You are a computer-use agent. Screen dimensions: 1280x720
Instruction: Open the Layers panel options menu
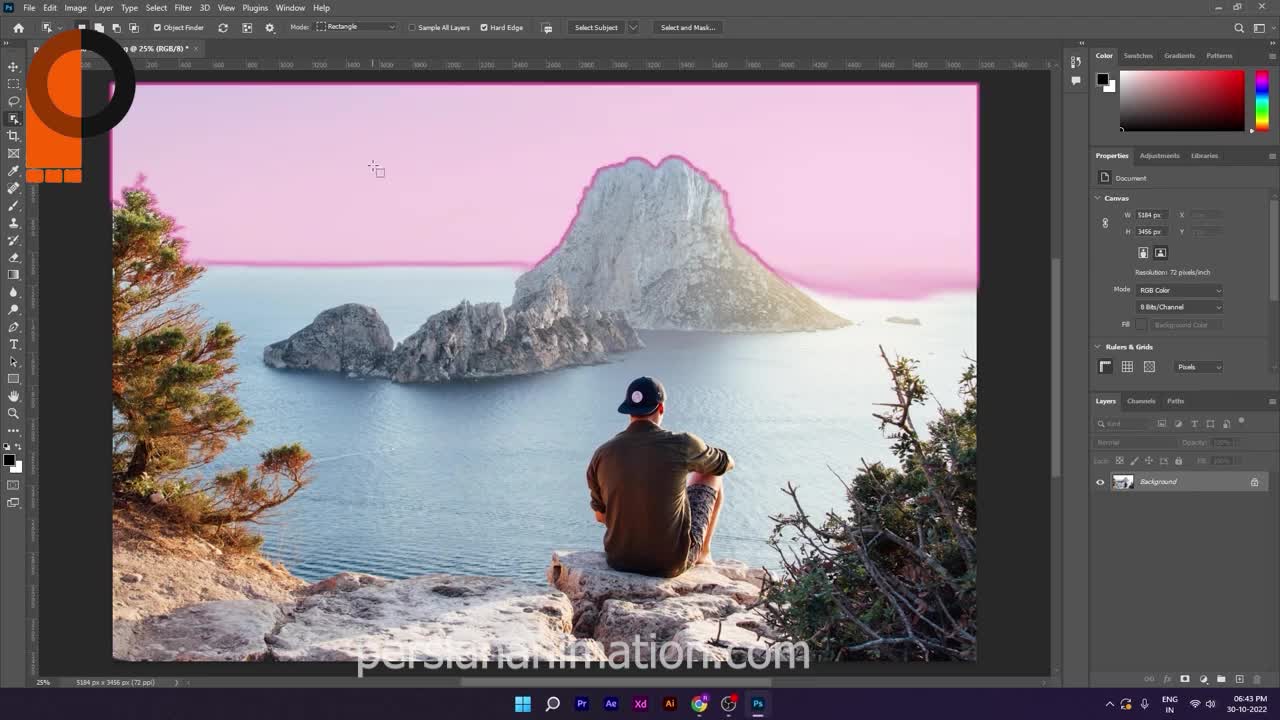pos(1272,401)
